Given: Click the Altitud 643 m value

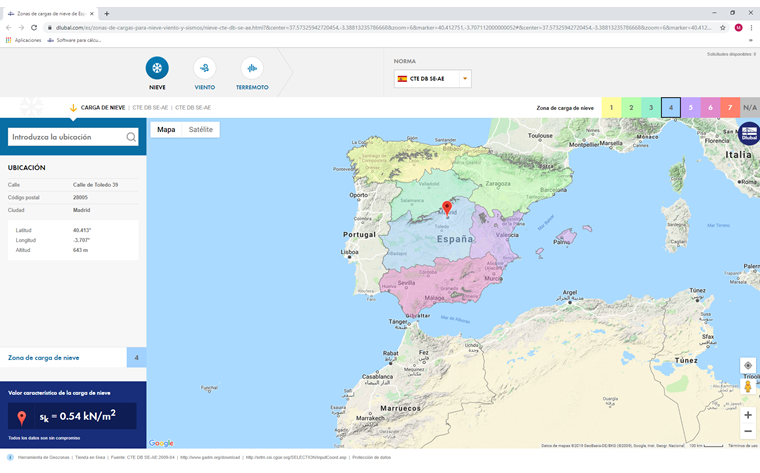Looking at the screenshot, I should (80, 250).
